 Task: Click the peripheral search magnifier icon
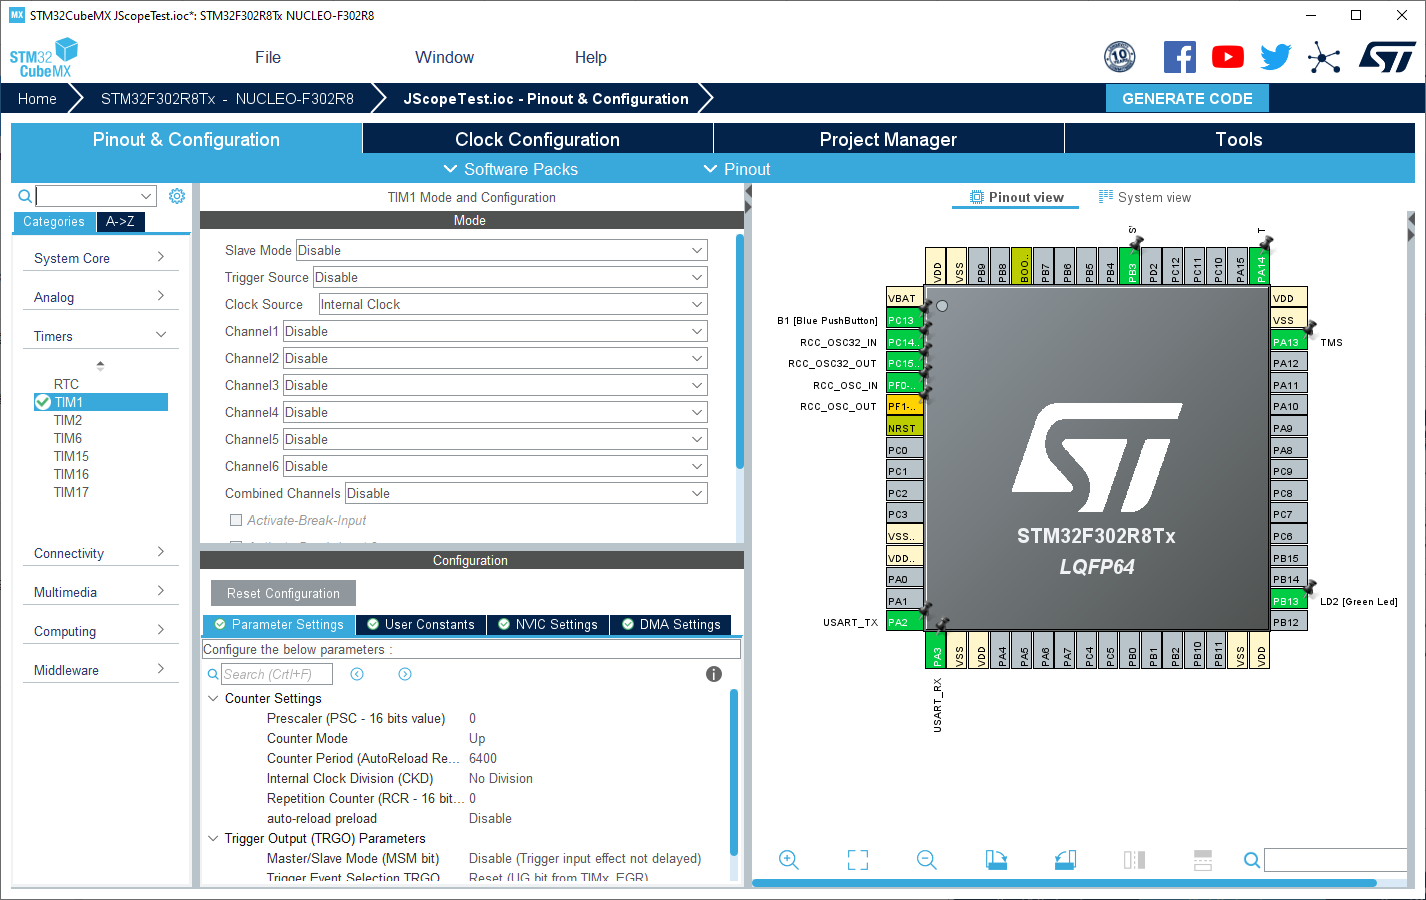pos(25,196)
